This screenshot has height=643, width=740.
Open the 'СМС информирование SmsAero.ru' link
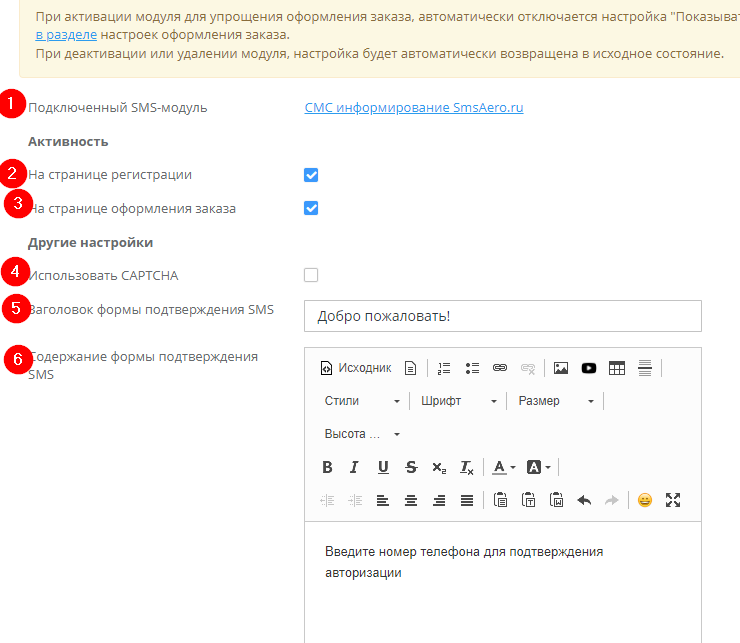pos(414,107)
